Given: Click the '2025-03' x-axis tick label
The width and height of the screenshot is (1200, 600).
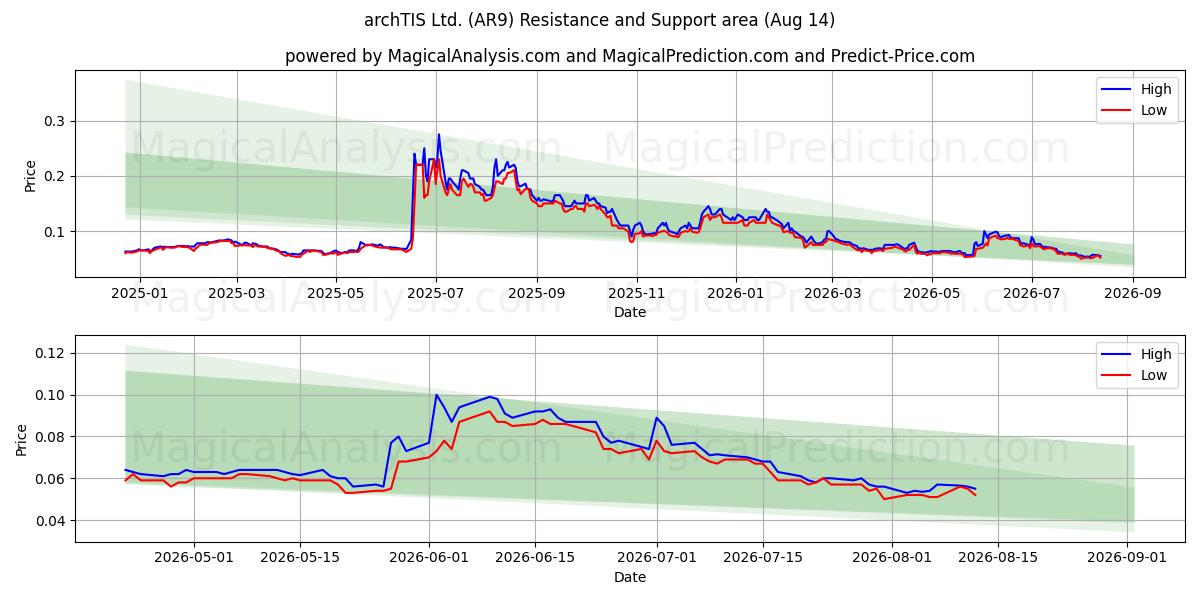Looking at the screenshot, I should coord(237,293).
